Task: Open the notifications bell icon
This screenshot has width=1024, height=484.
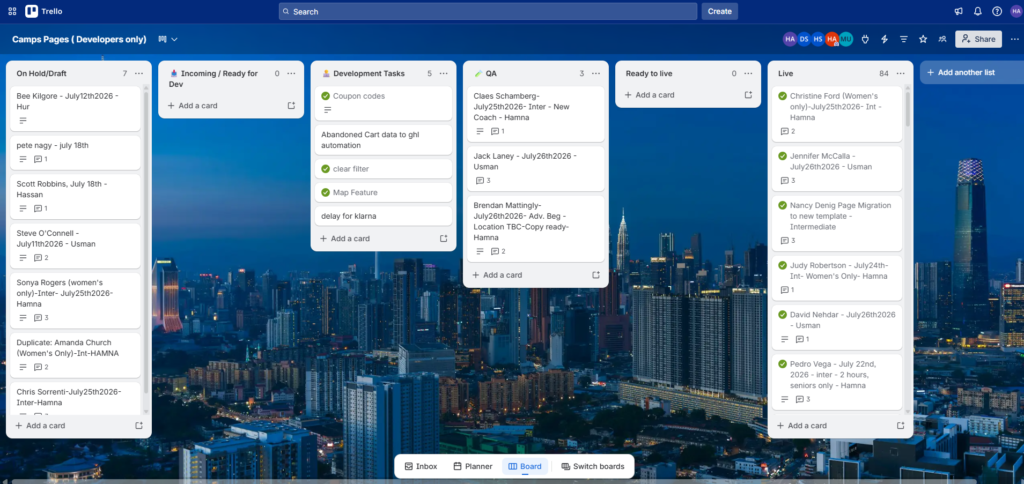Action: [x=978, y=11]
